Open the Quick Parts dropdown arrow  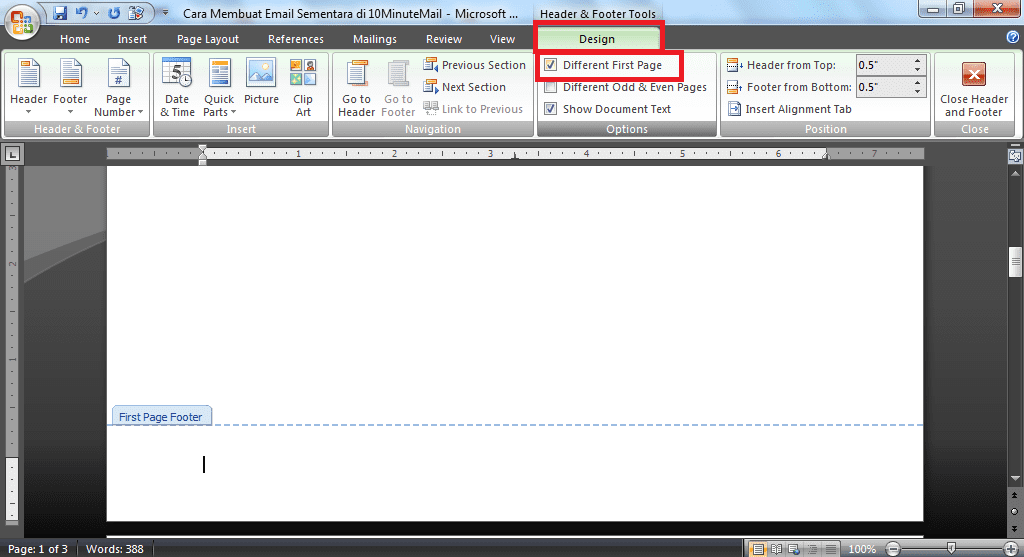click(232, 112)
